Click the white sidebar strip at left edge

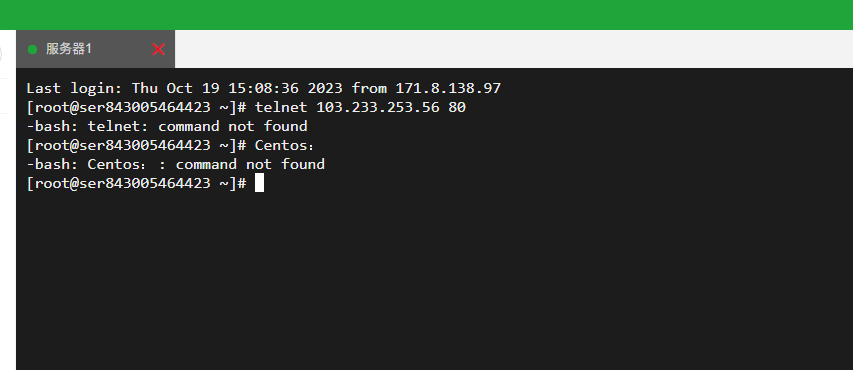(x=8, y=218)
